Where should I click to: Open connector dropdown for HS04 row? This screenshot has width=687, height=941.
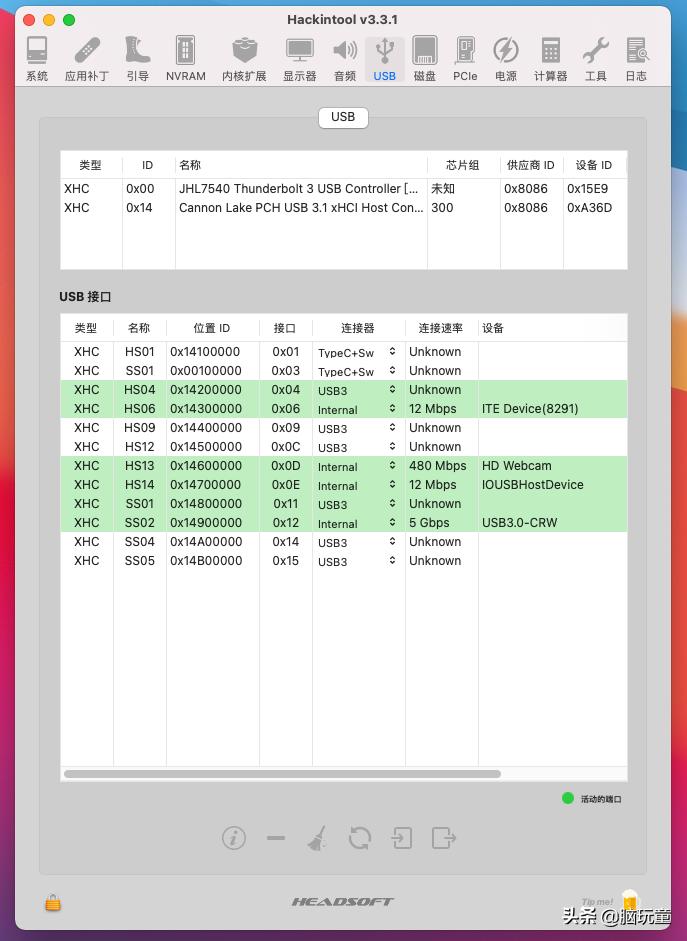pos(358,390)
